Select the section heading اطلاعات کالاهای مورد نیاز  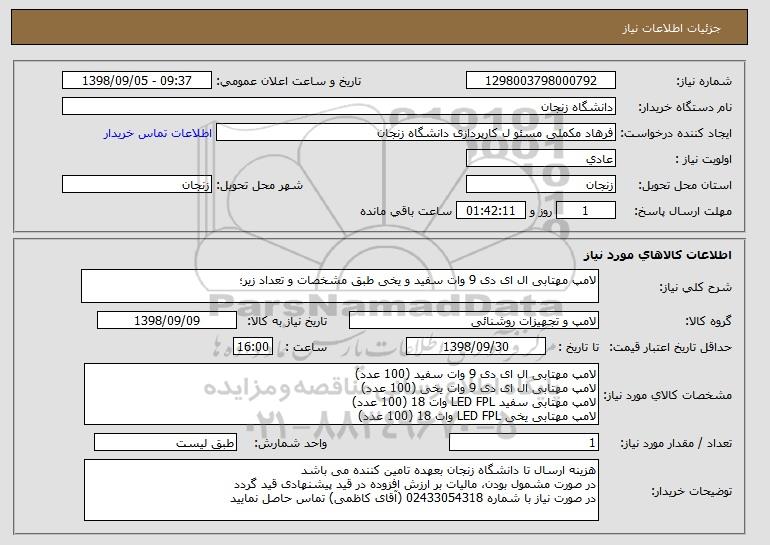[x=657, y=255]
